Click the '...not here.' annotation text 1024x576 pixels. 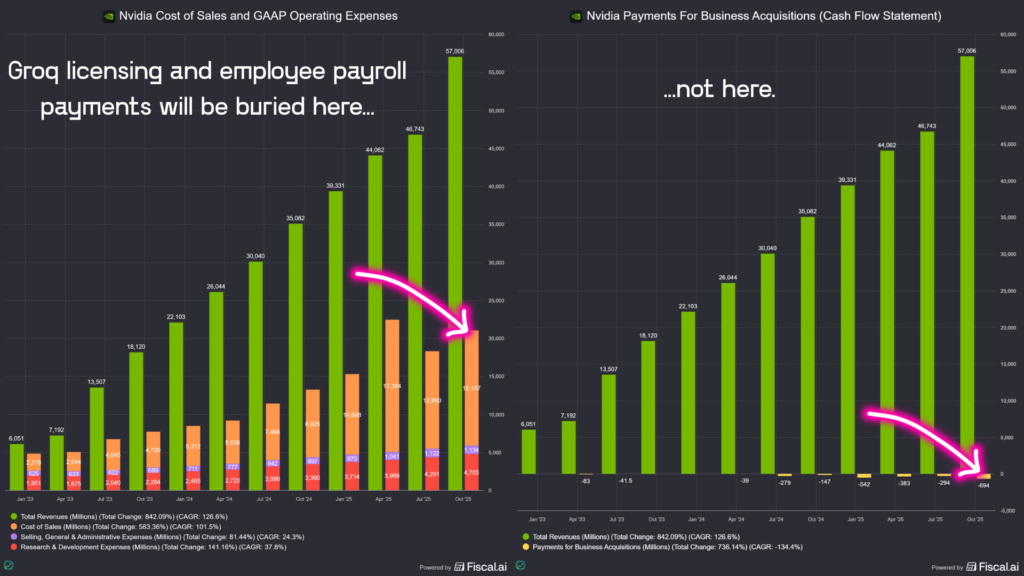click(719, 89)
